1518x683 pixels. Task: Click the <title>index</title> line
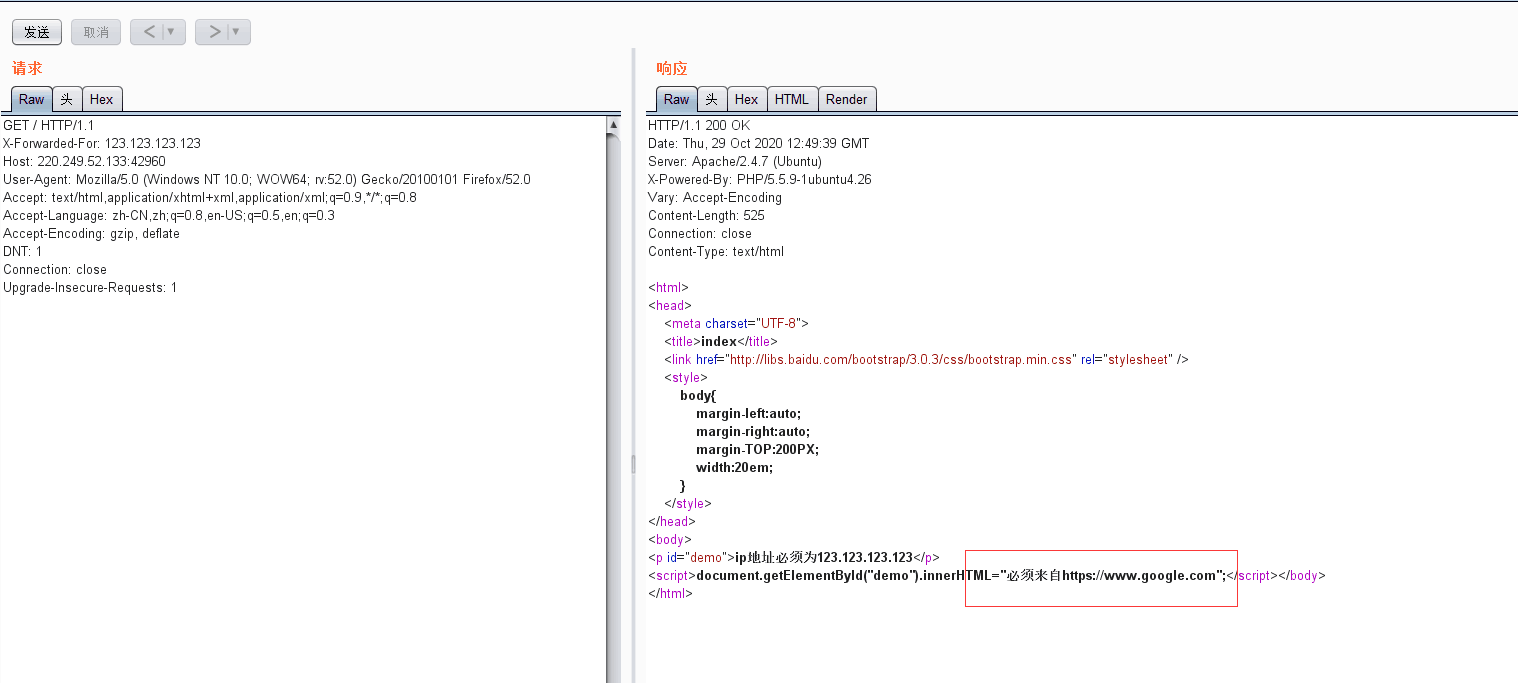click(x=721, y=341)
